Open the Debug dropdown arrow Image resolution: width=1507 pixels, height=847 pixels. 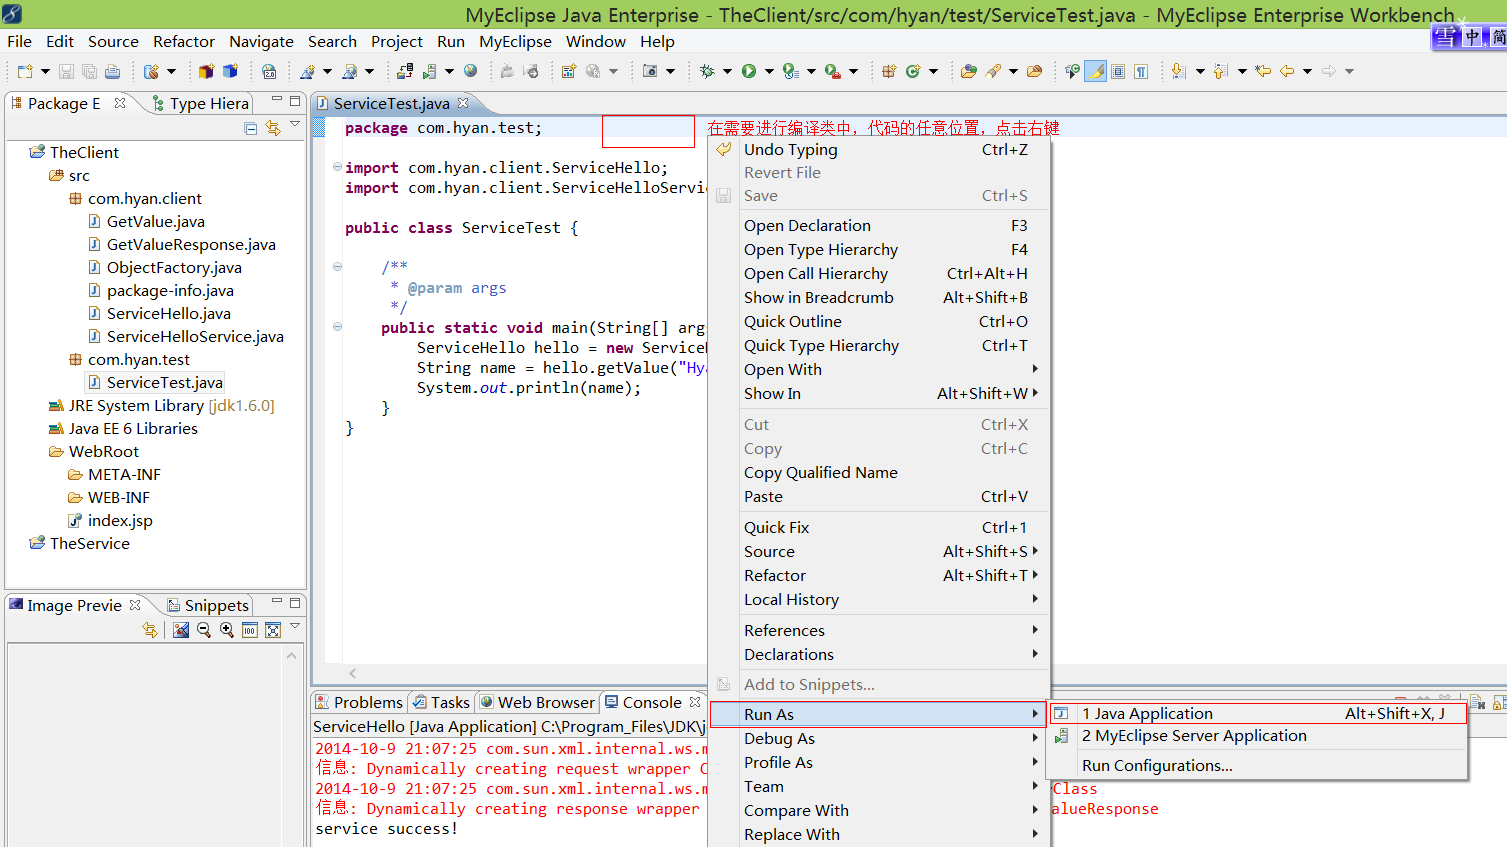[727, 71]
